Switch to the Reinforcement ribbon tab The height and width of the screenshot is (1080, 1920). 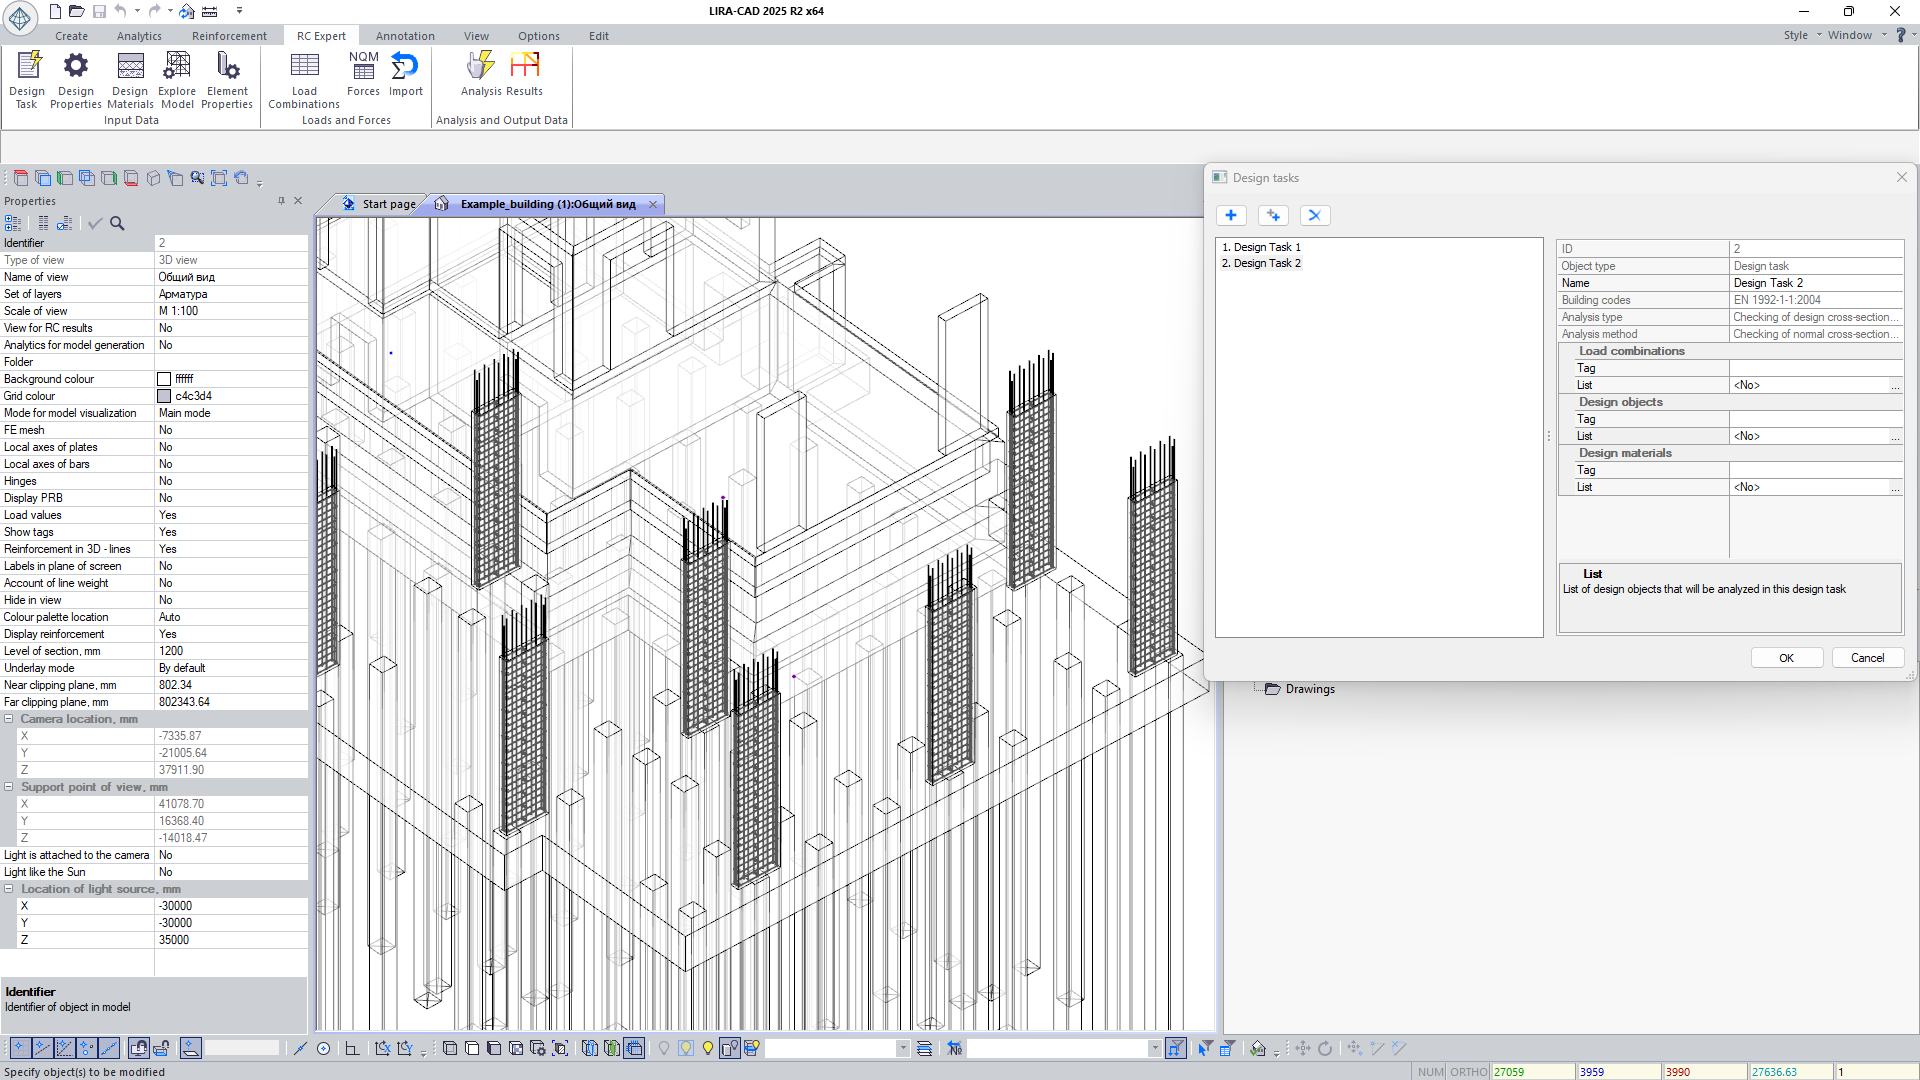coord(229,36)
